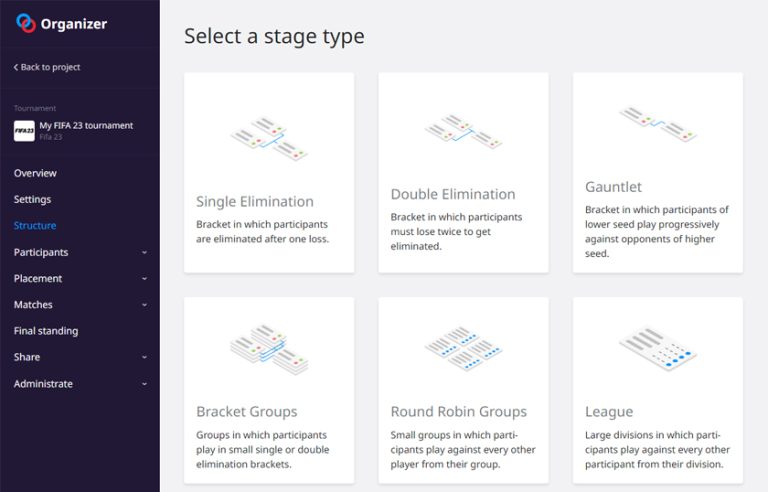Expand the Administrate menu chevron
Image resolution: width=768 pixels, height=492 pixels.
[x=145, y=384]
